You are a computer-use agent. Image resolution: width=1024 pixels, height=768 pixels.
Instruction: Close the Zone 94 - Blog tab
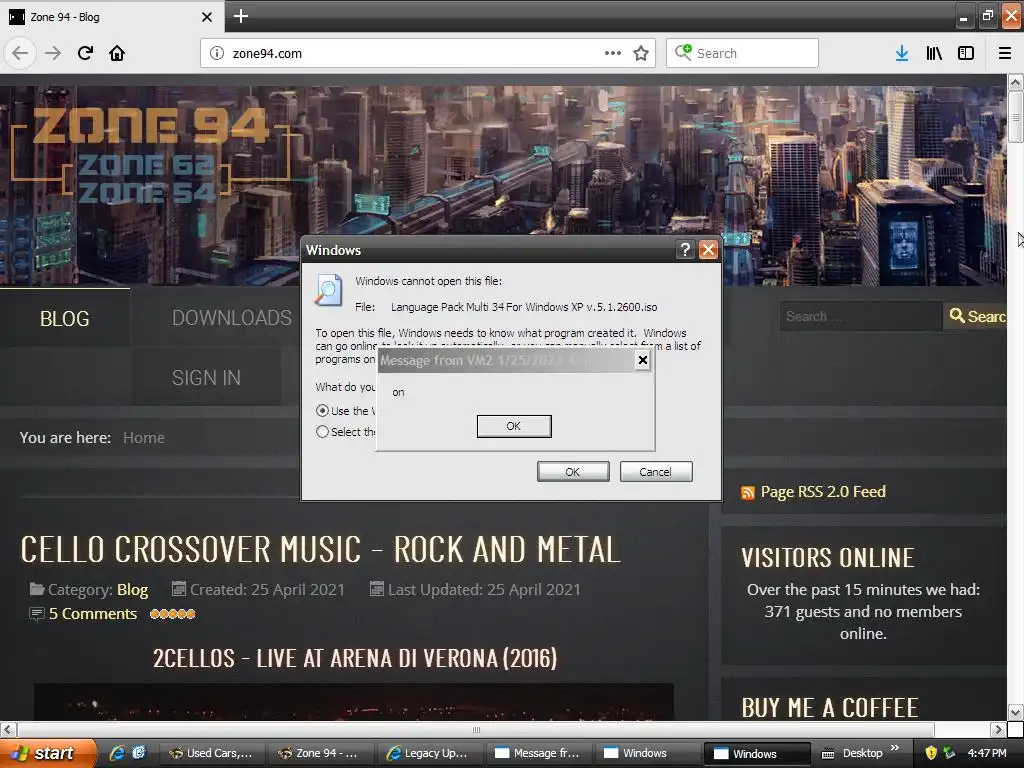pos(206,17)
